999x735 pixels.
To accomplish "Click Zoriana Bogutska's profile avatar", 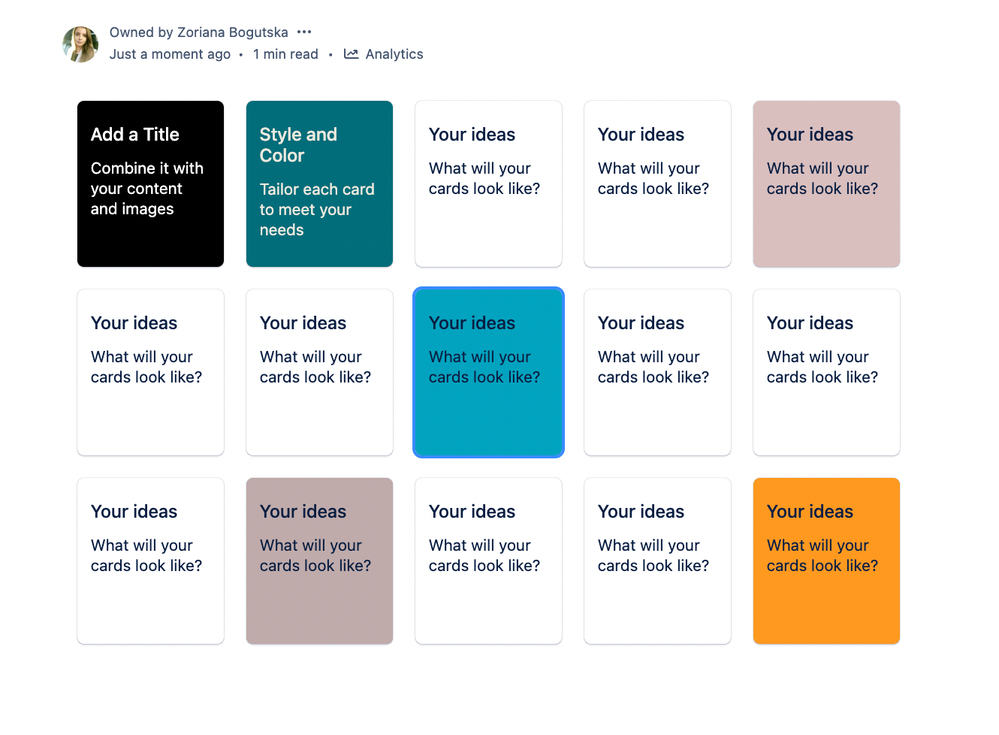I will point(80,44).
